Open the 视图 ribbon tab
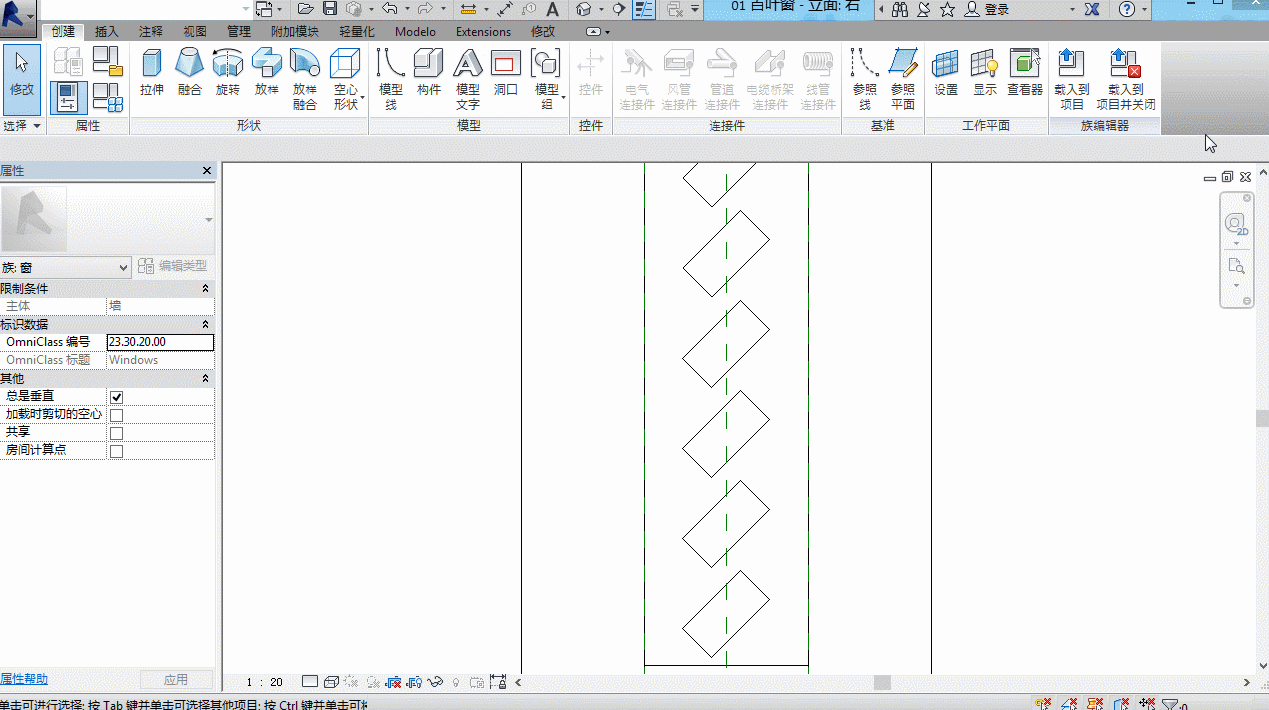The image size is (1269, 710). [x=194, y=32]
